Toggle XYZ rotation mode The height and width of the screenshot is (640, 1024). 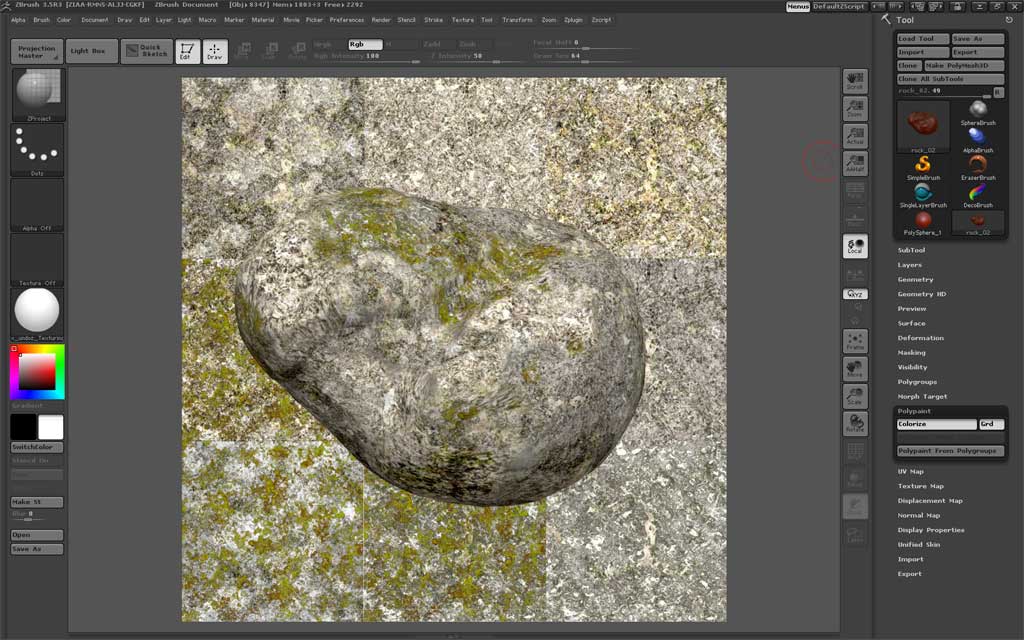pyautogui.click(x=855, y=295)
